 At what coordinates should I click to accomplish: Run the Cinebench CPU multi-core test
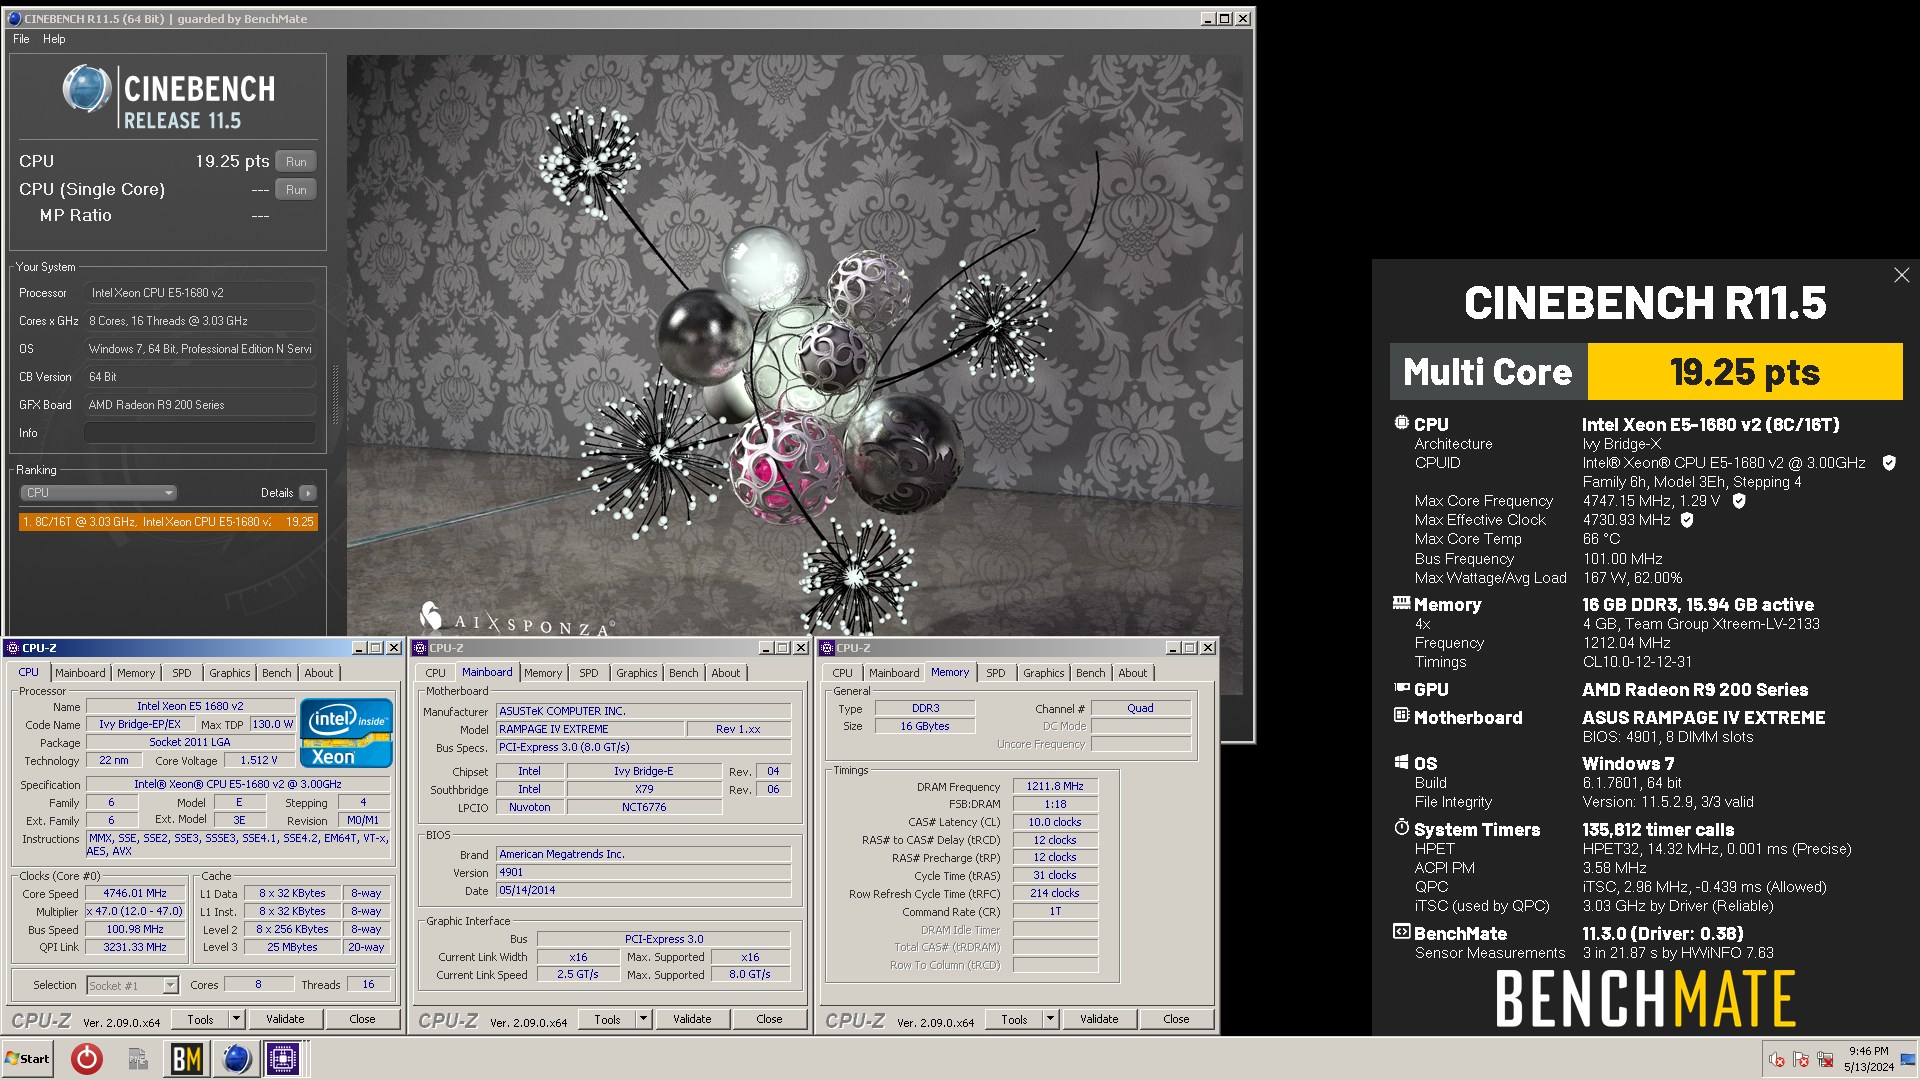click(296, 162)
